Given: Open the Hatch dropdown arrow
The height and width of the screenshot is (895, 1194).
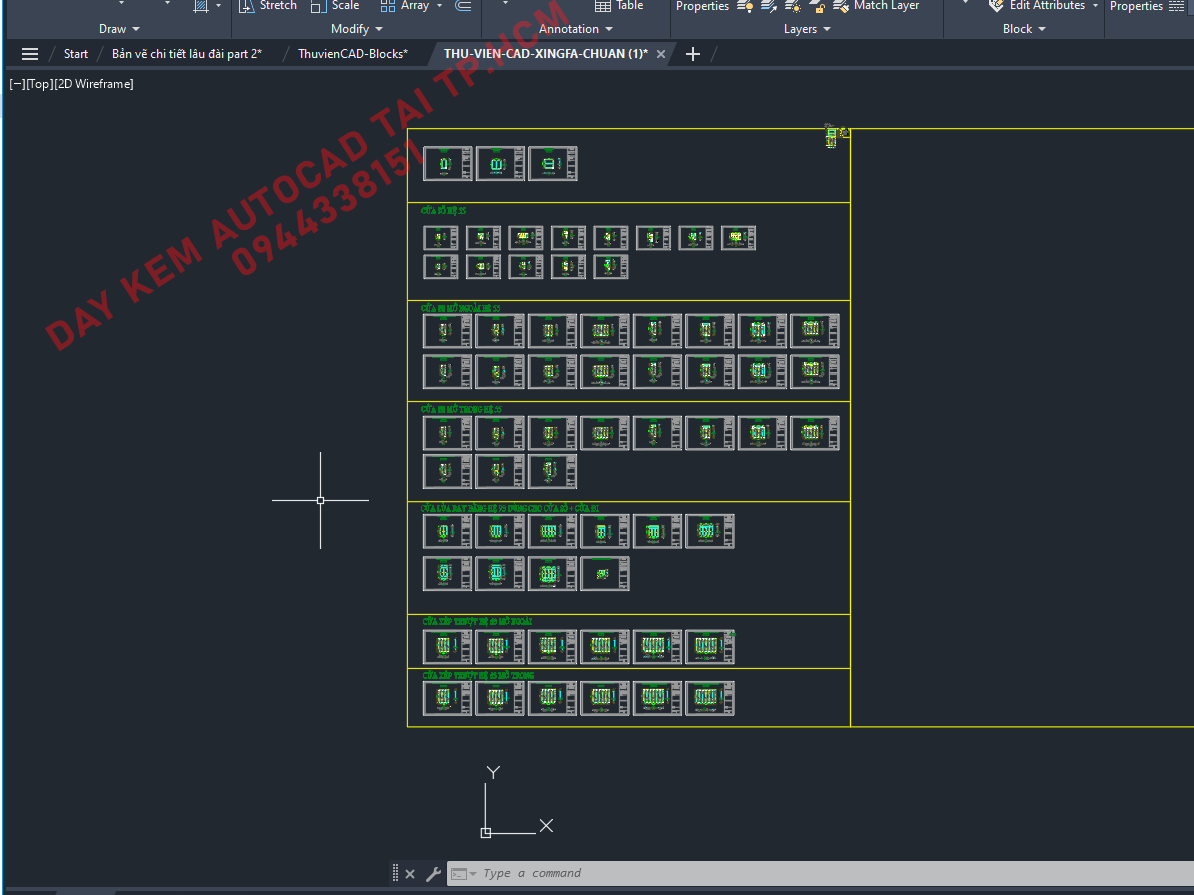Looking at the screenshot, I should (x=219, y=6).
